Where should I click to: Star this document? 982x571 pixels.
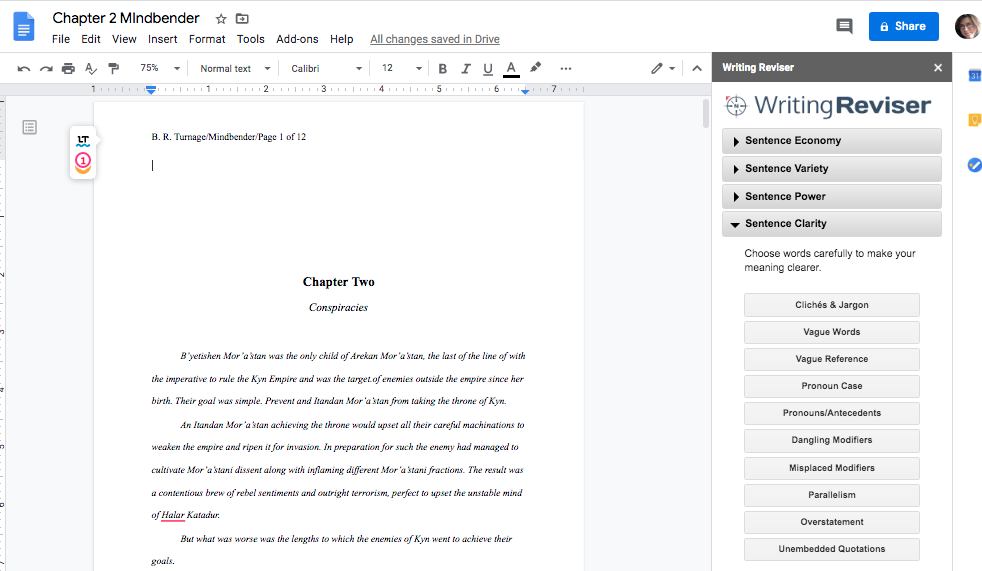(x=221, y=19)
